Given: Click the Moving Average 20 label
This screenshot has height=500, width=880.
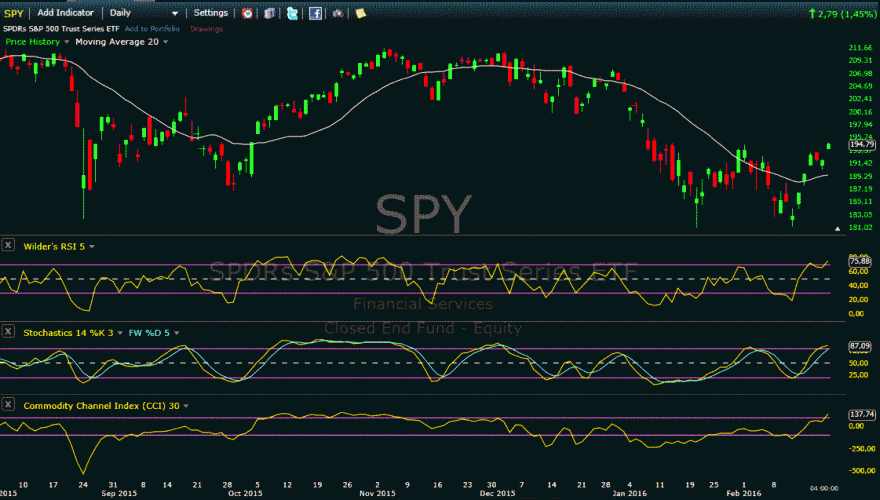Looking at the screenshot, I should (117, 42).
